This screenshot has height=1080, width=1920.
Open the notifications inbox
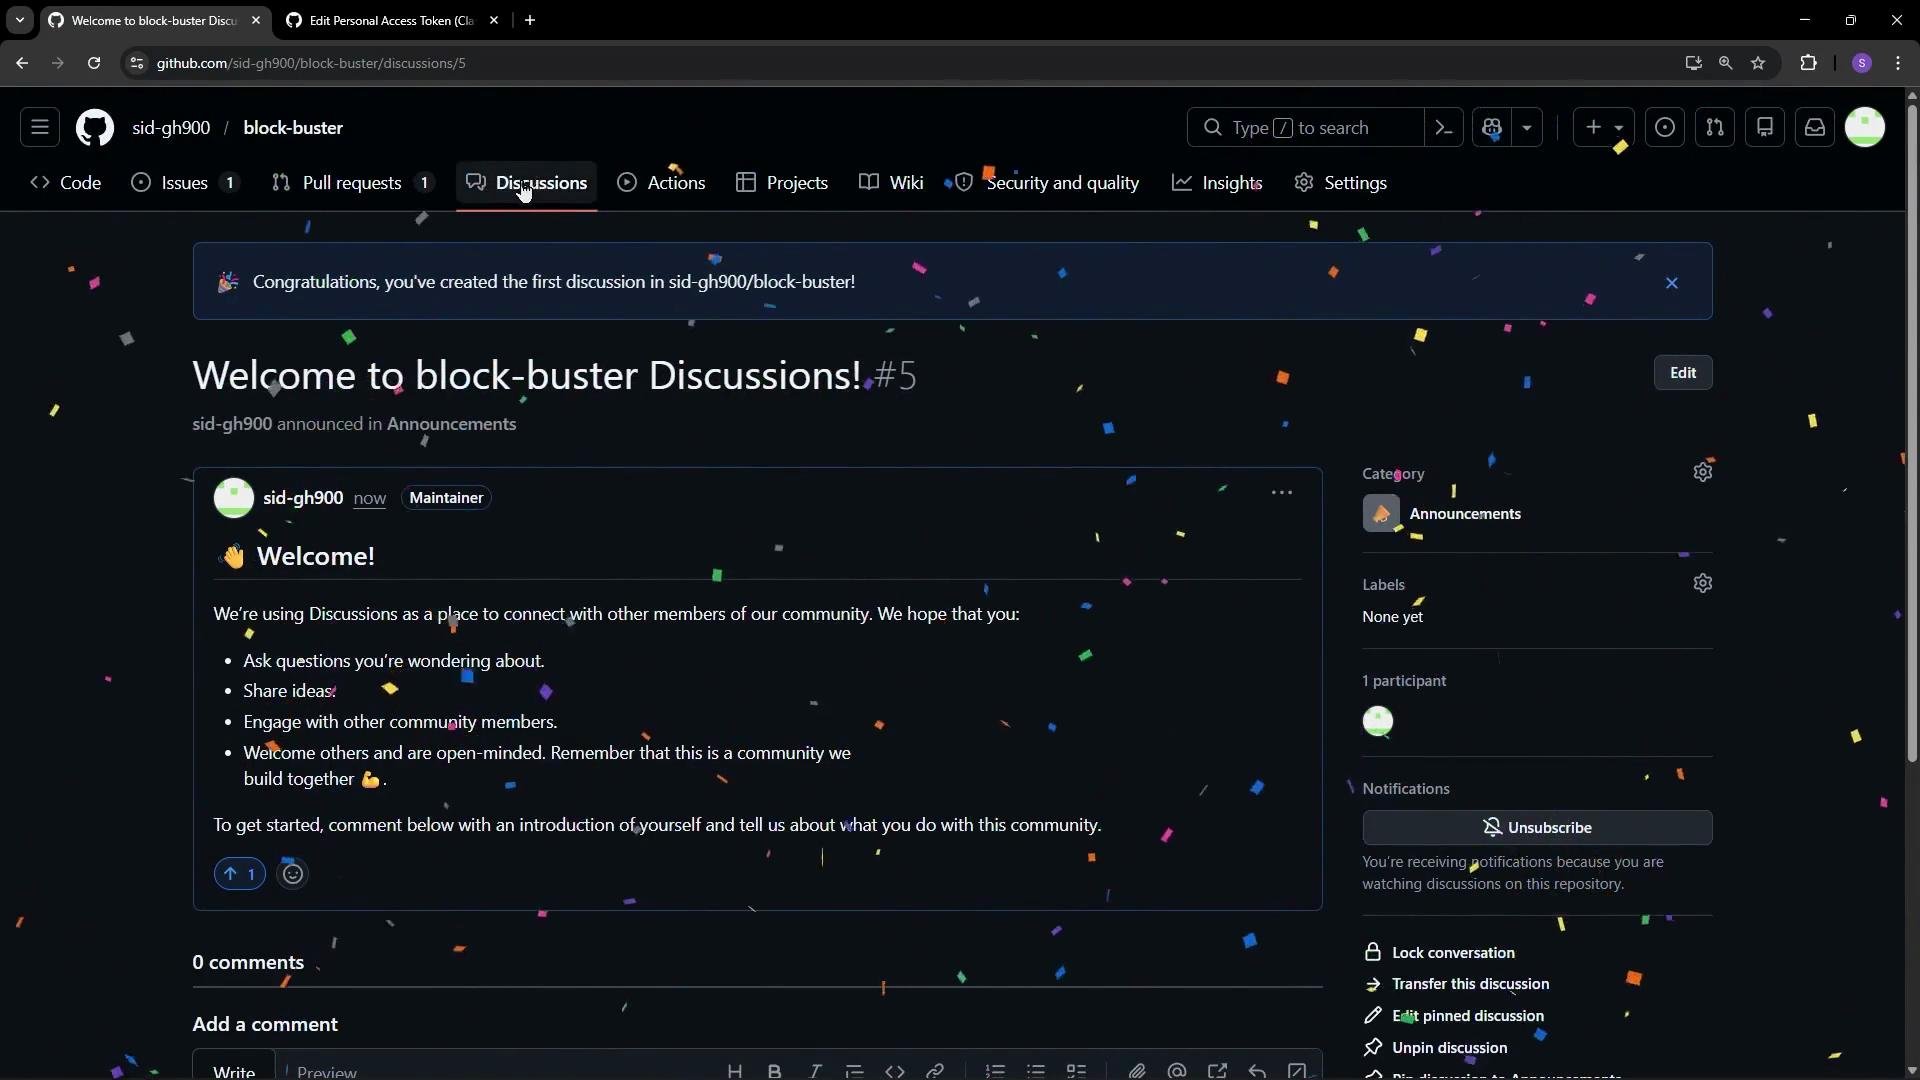[x=1815, y=128]
